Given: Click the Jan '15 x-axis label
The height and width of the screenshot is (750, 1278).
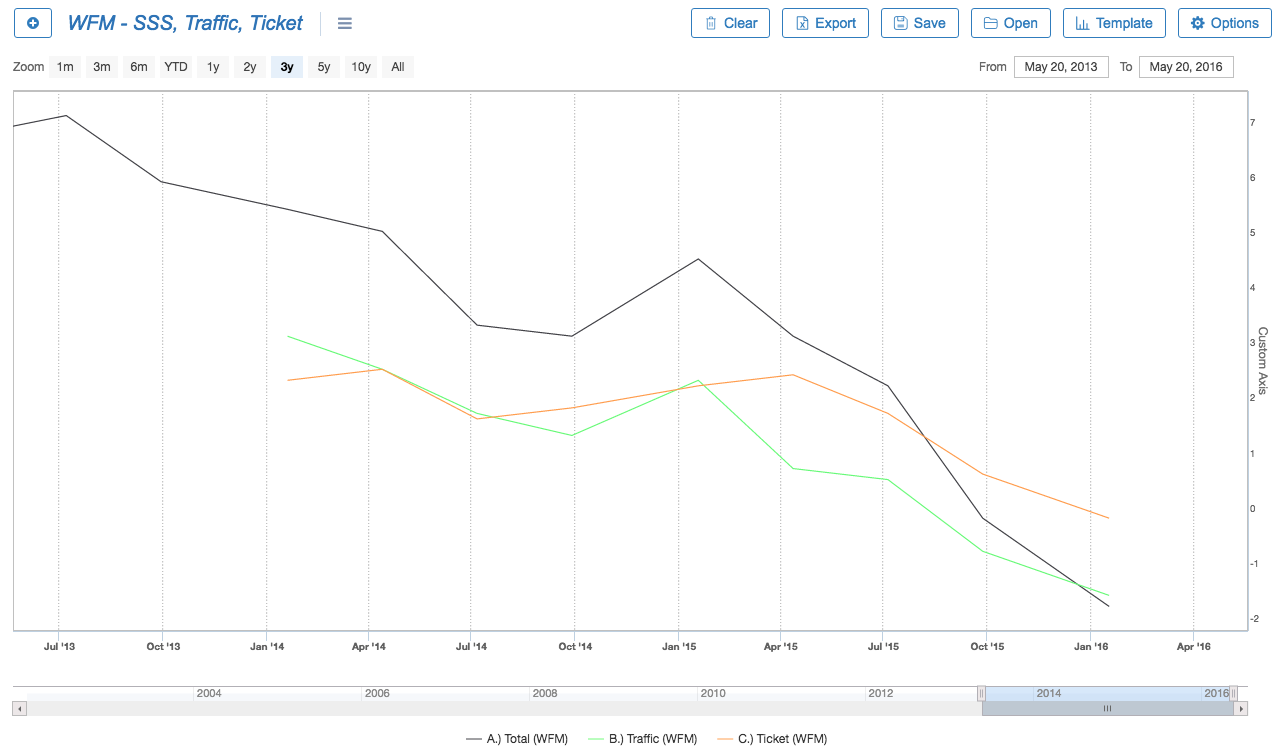Looking at the screenshot, I should click(x=678, y=646).
